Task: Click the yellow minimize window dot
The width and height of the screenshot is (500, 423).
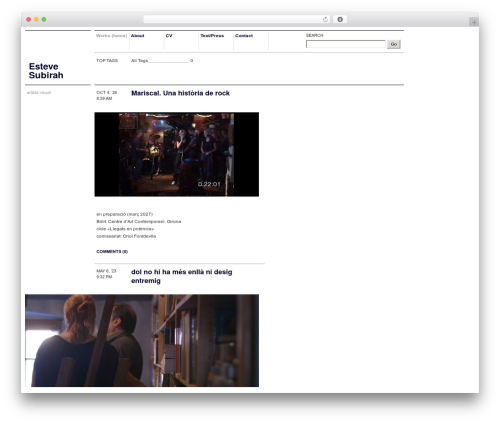Action: pos(36,20)
